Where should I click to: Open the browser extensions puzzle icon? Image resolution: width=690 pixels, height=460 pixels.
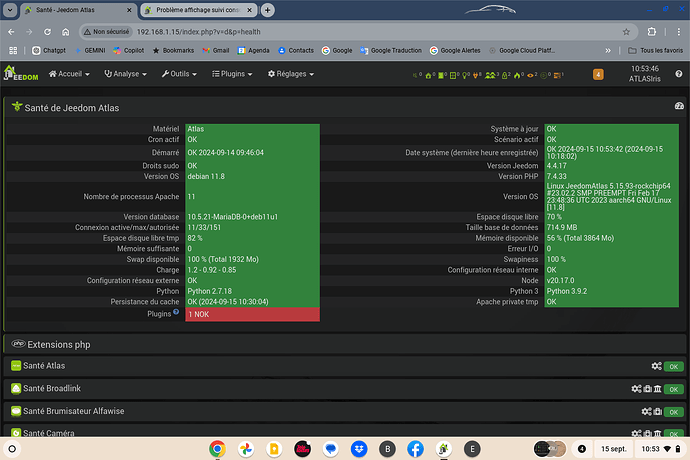652,32
